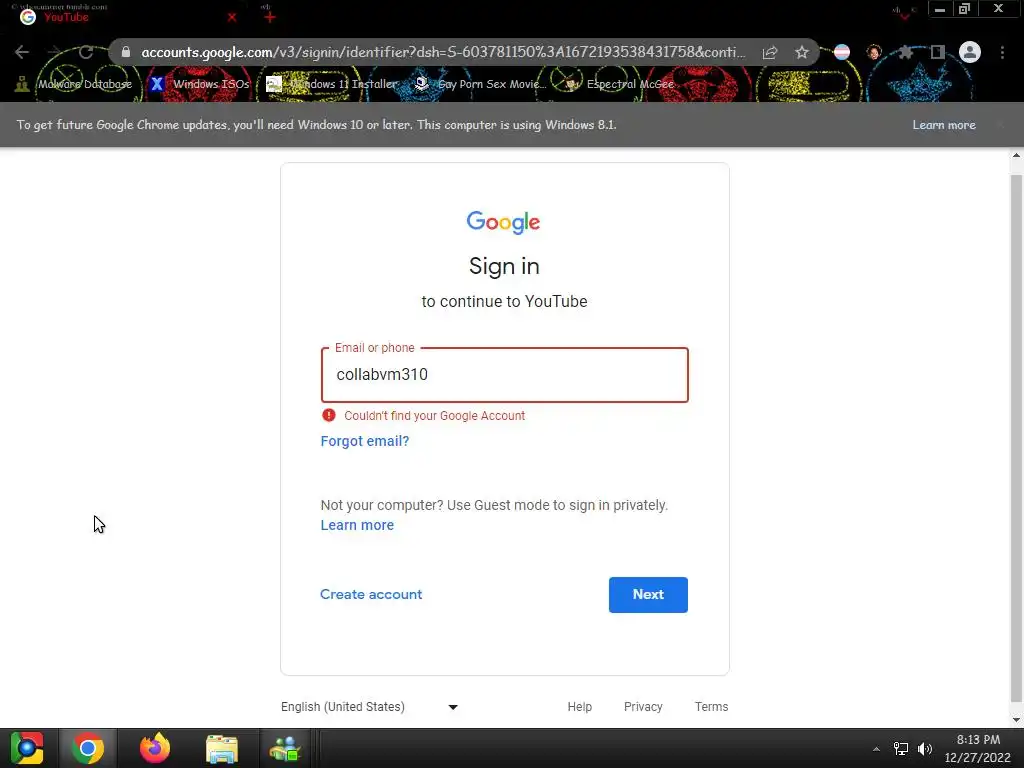Click the messenger people icon on the taskbar
The image size is (1024, 768).
pos(285,748)
